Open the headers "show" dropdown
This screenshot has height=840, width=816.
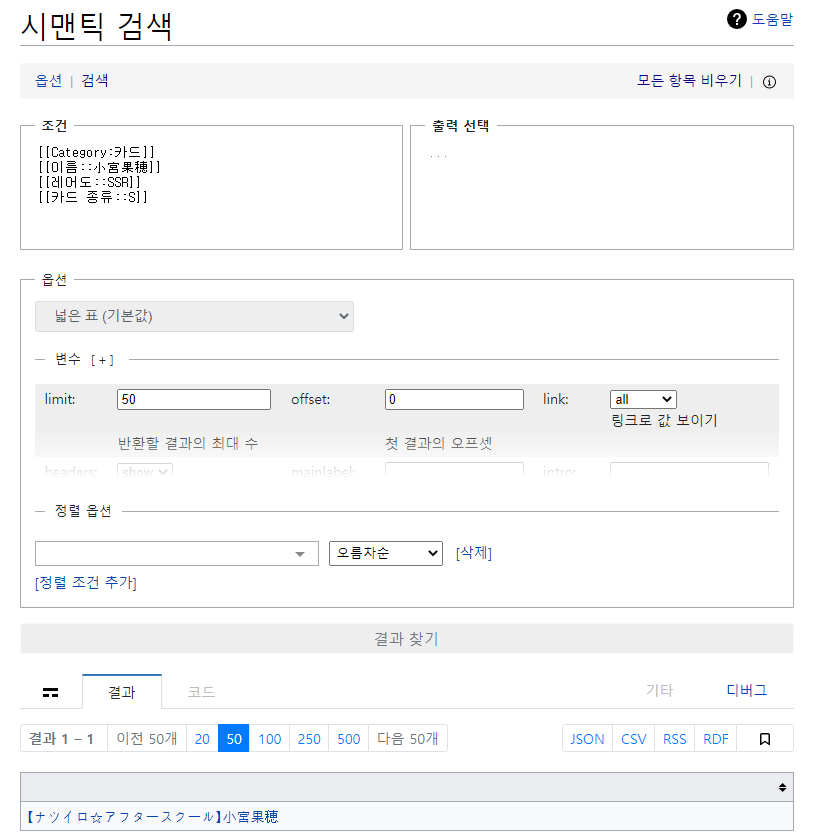pos(144,470)
